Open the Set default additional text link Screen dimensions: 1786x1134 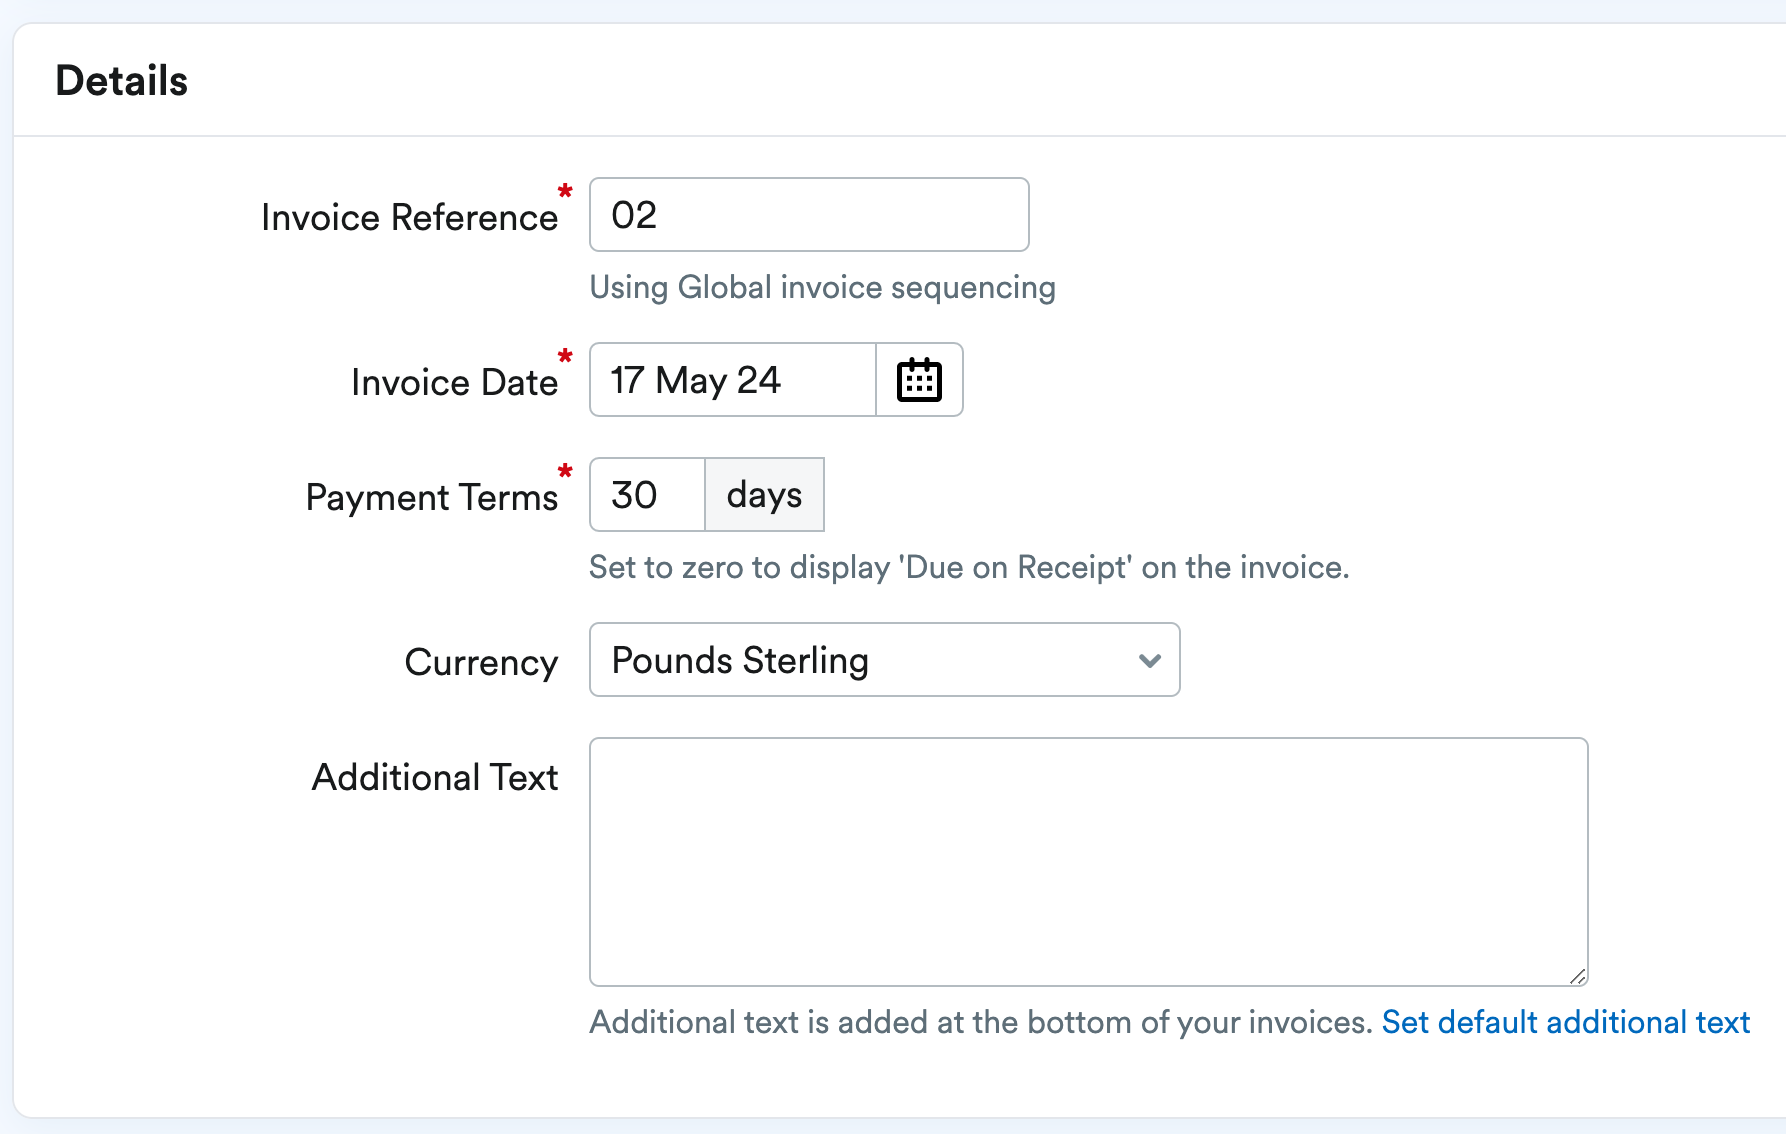1565,1022
